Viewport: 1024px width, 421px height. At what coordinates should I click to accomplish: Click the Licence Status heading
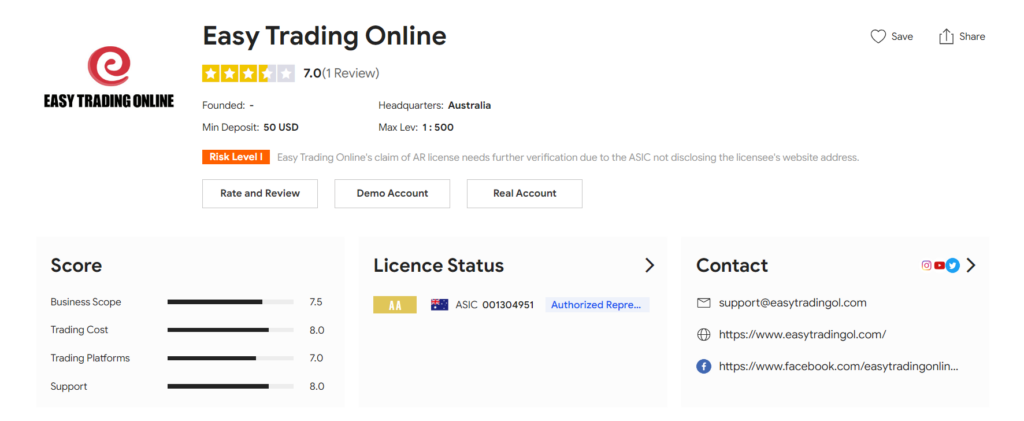click(x=439, y=266)
